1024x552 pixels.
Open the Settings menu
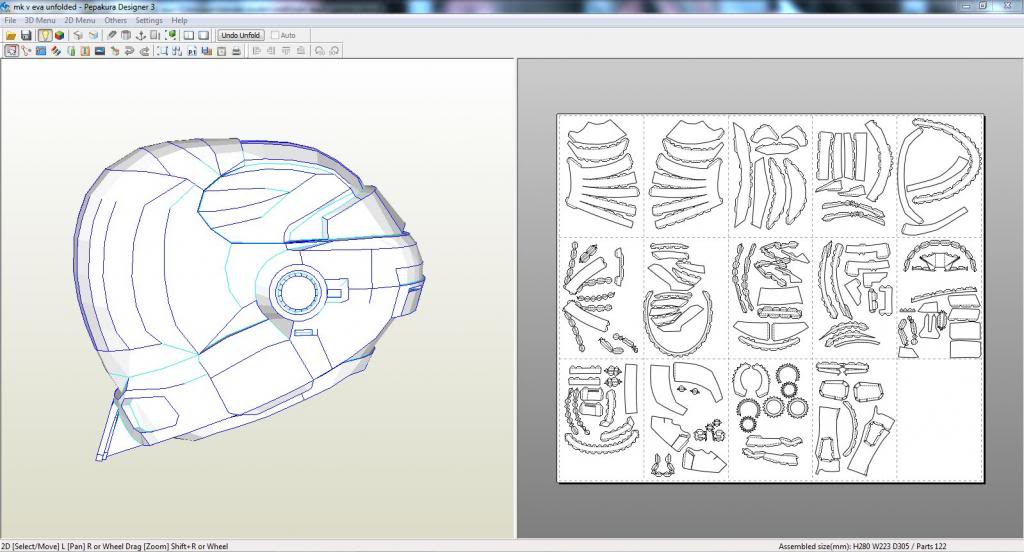click(149, 20)
